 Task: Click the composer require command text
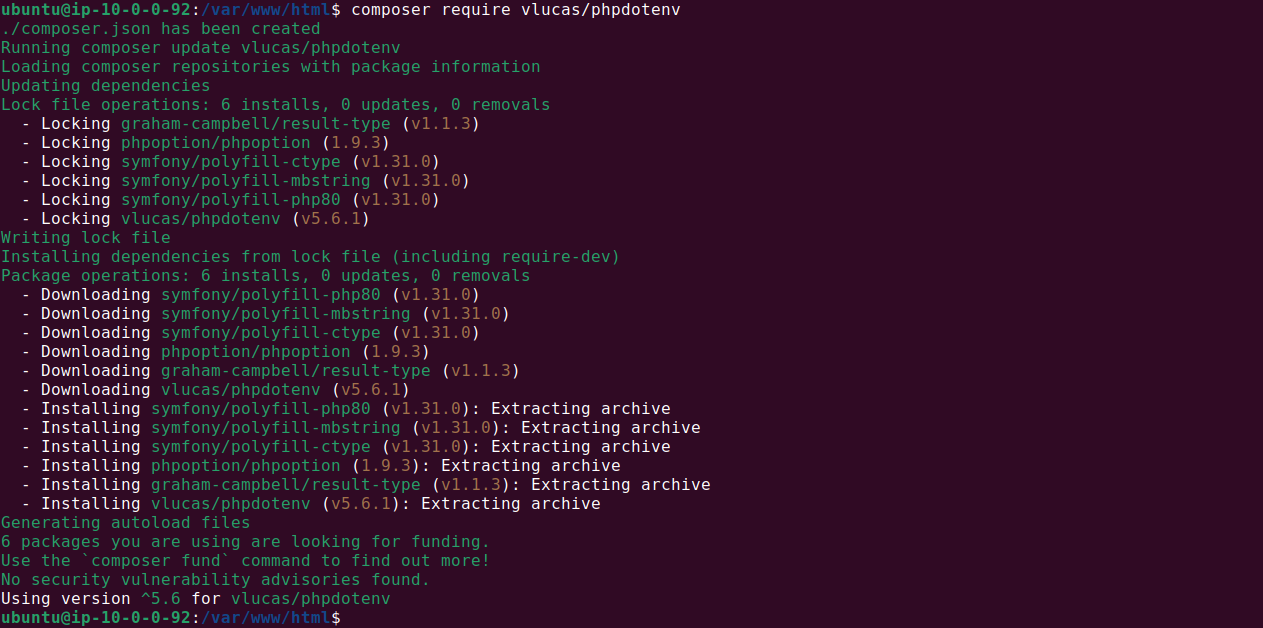(x=516, y=10)
